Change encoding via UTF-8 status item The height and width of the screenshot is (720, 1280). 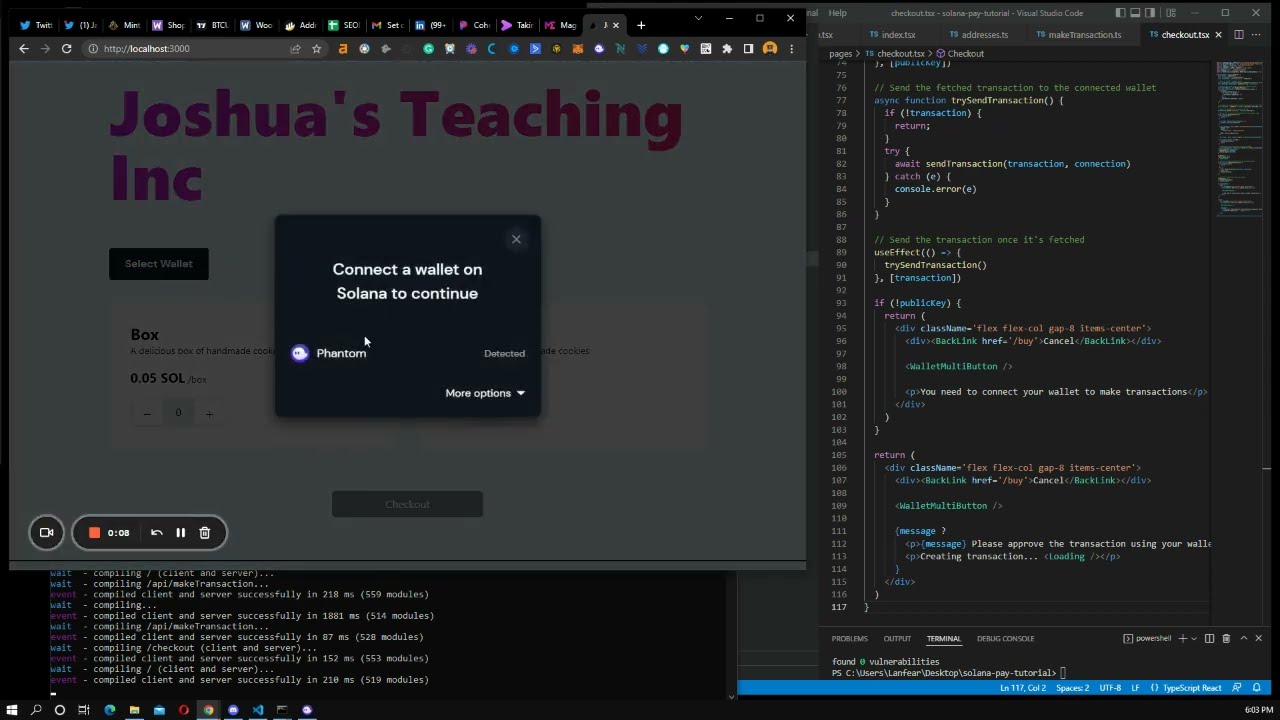[x=1110, y=688]
